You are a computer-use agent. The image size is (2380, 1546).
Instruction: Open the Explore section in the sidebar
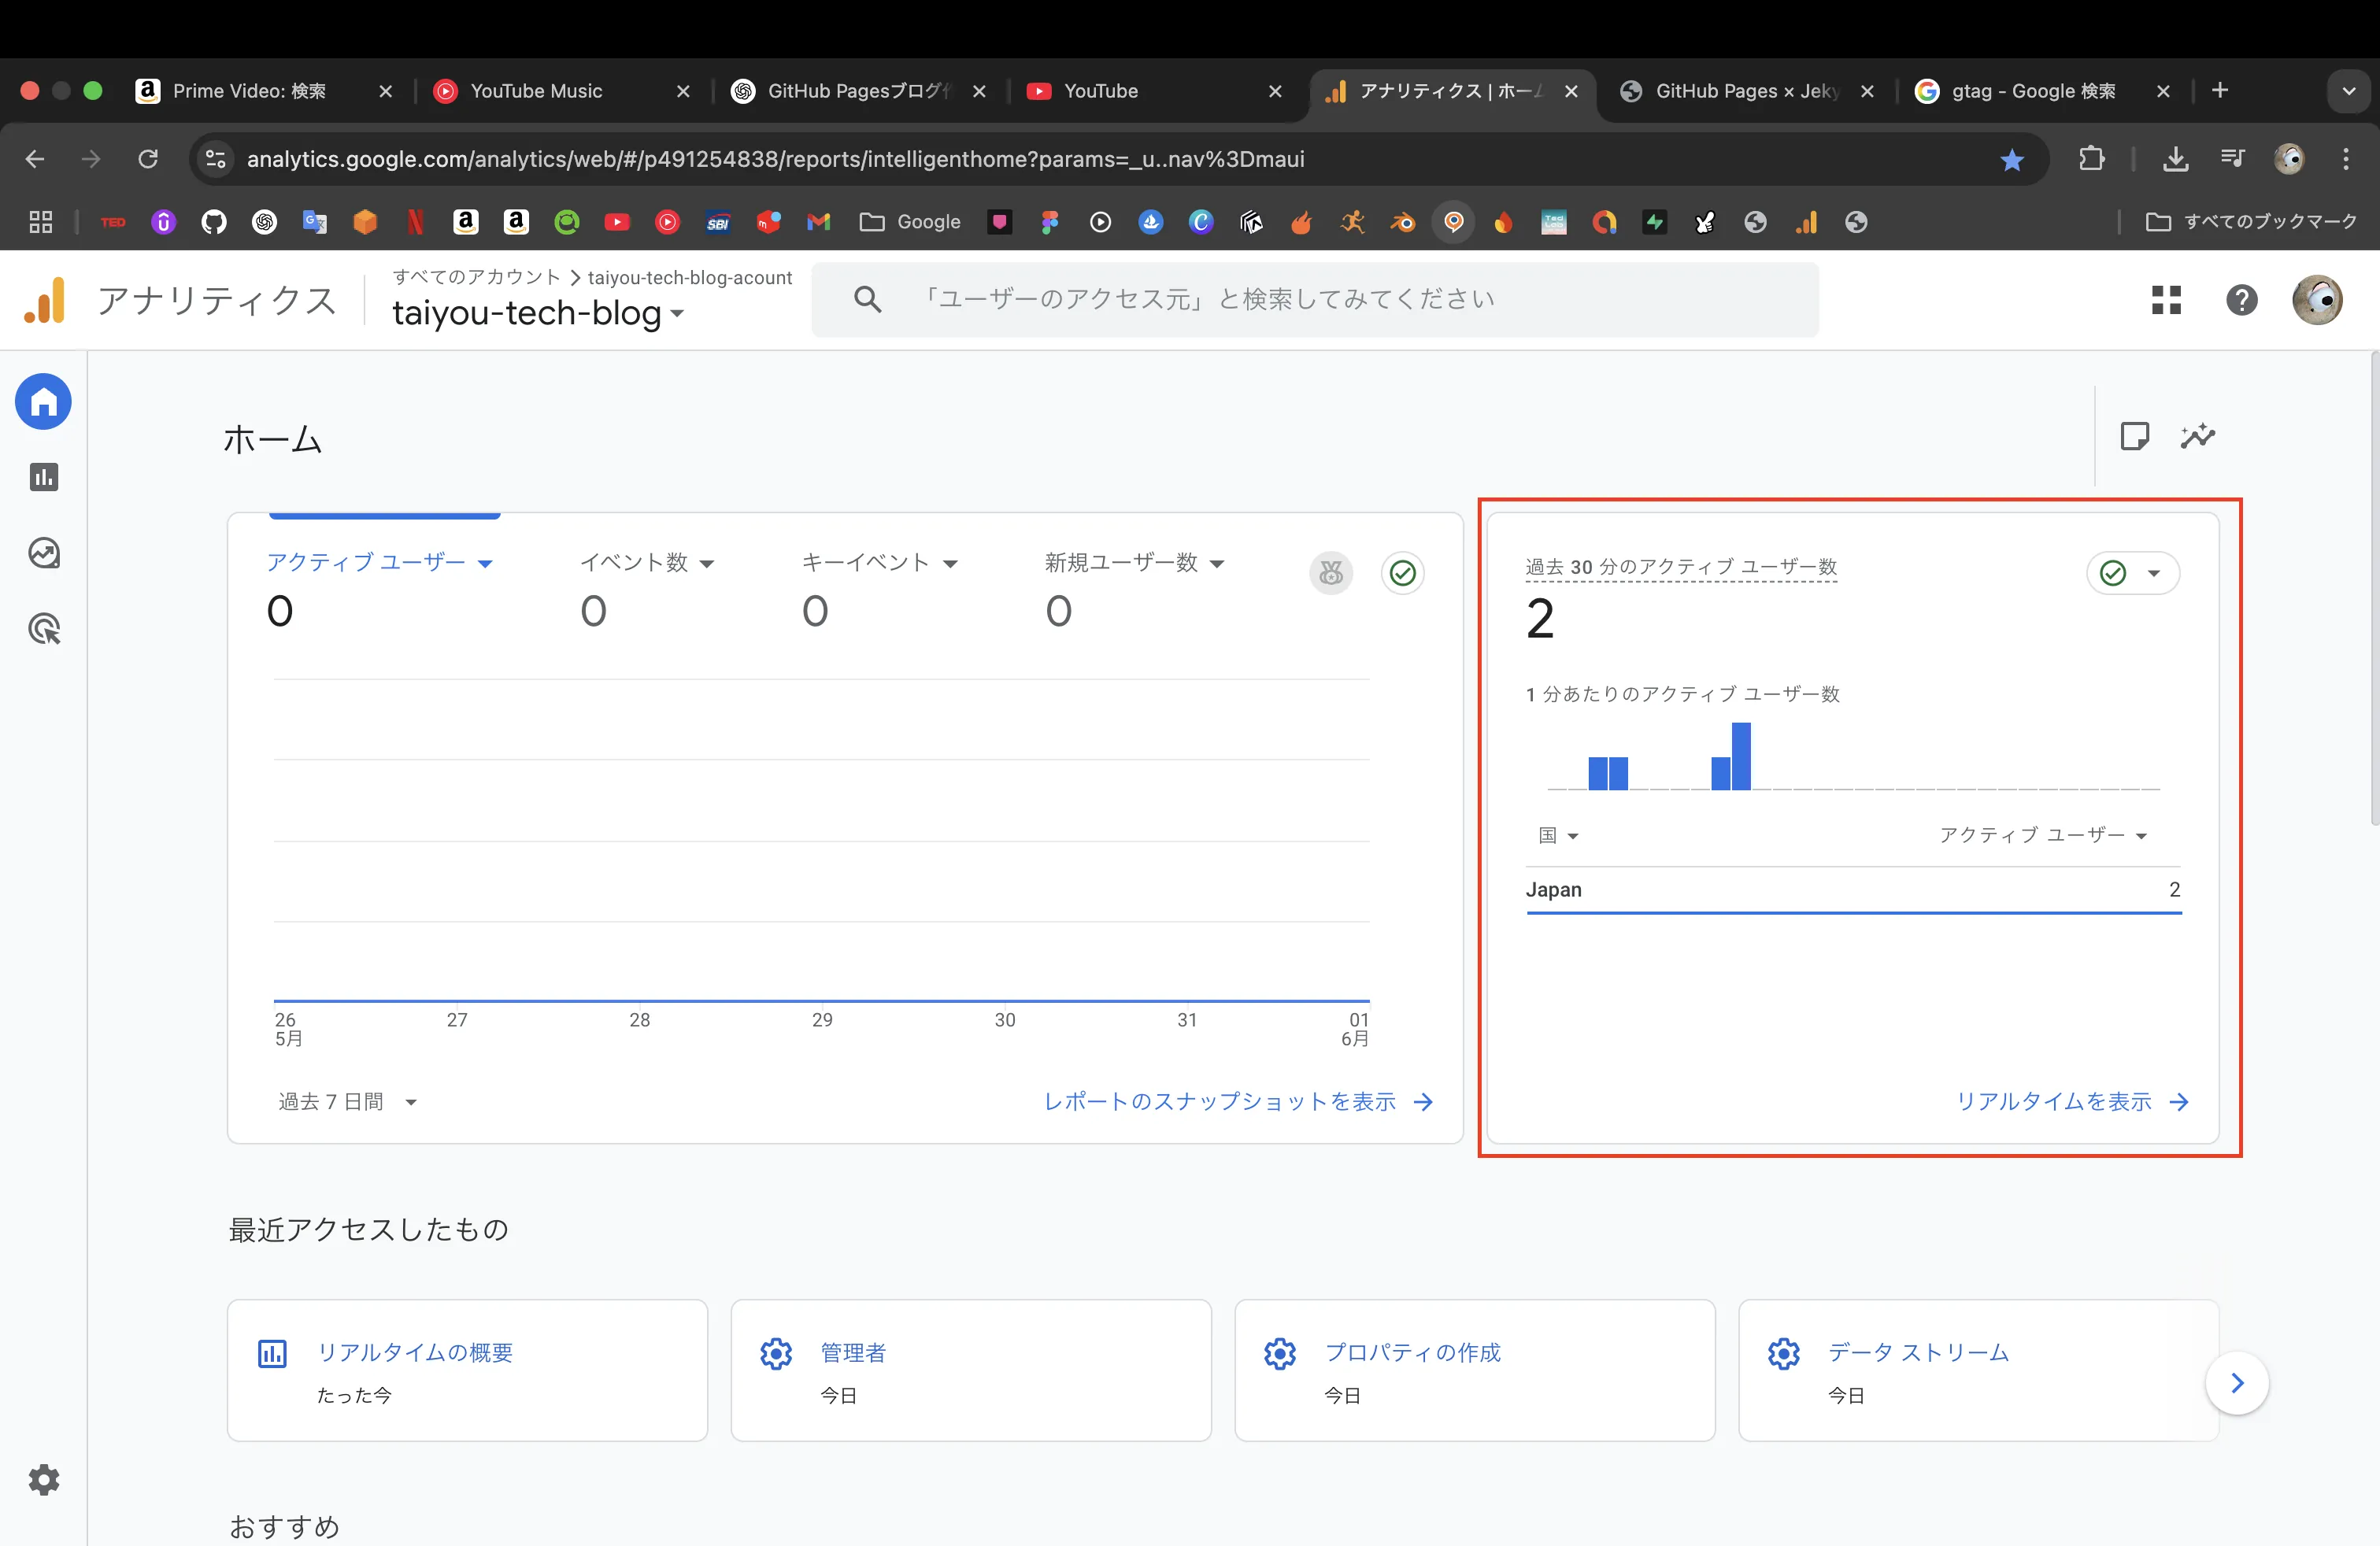coord(44,552)
